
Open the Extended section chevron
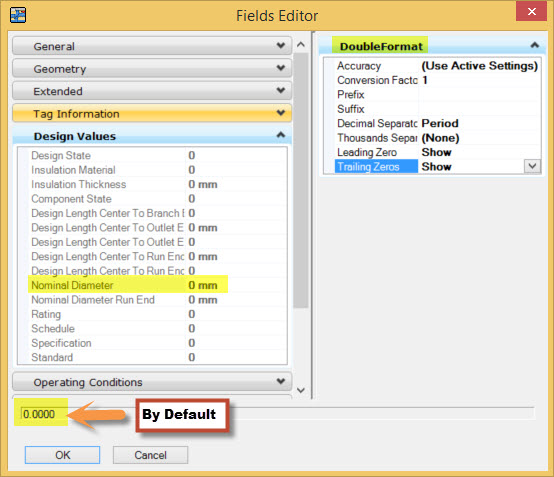pyautogui.click(x=281, y=90)
